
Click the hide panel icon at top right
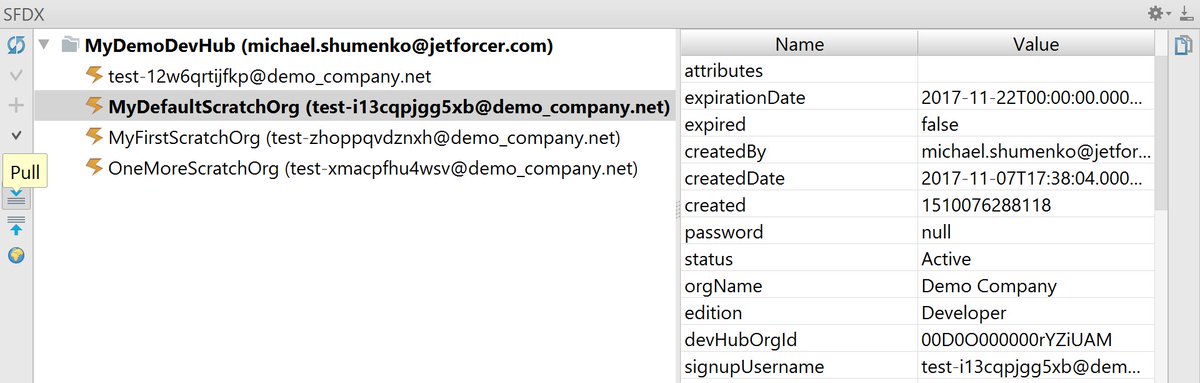click(1185, 13)
